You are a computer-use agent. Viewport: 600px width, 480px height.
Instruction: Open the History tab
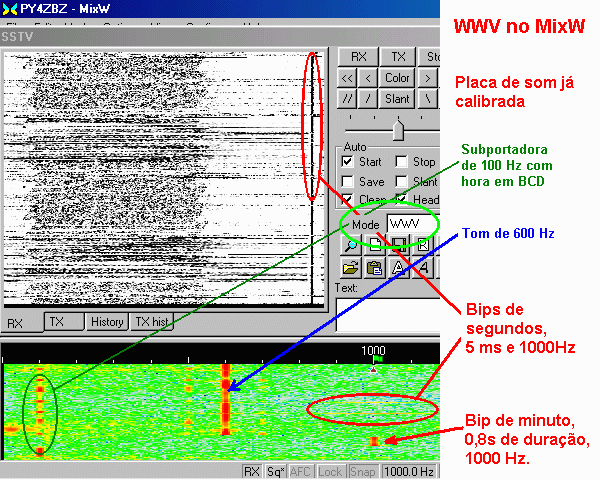pyautogui.click(x=107, y=322)
